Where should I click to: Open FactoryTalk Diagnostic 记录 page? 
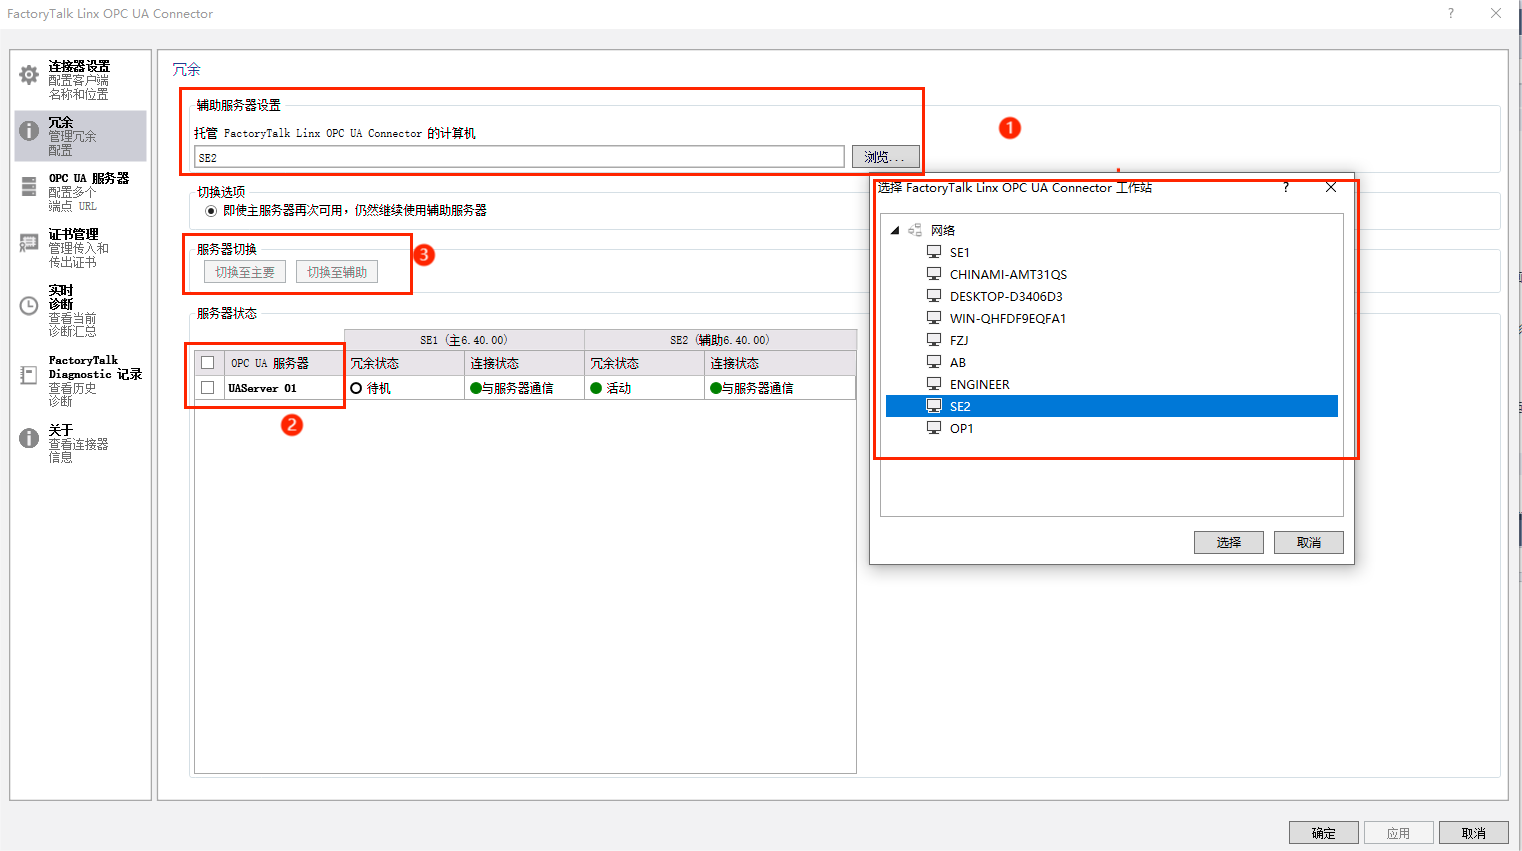[80, 380]
